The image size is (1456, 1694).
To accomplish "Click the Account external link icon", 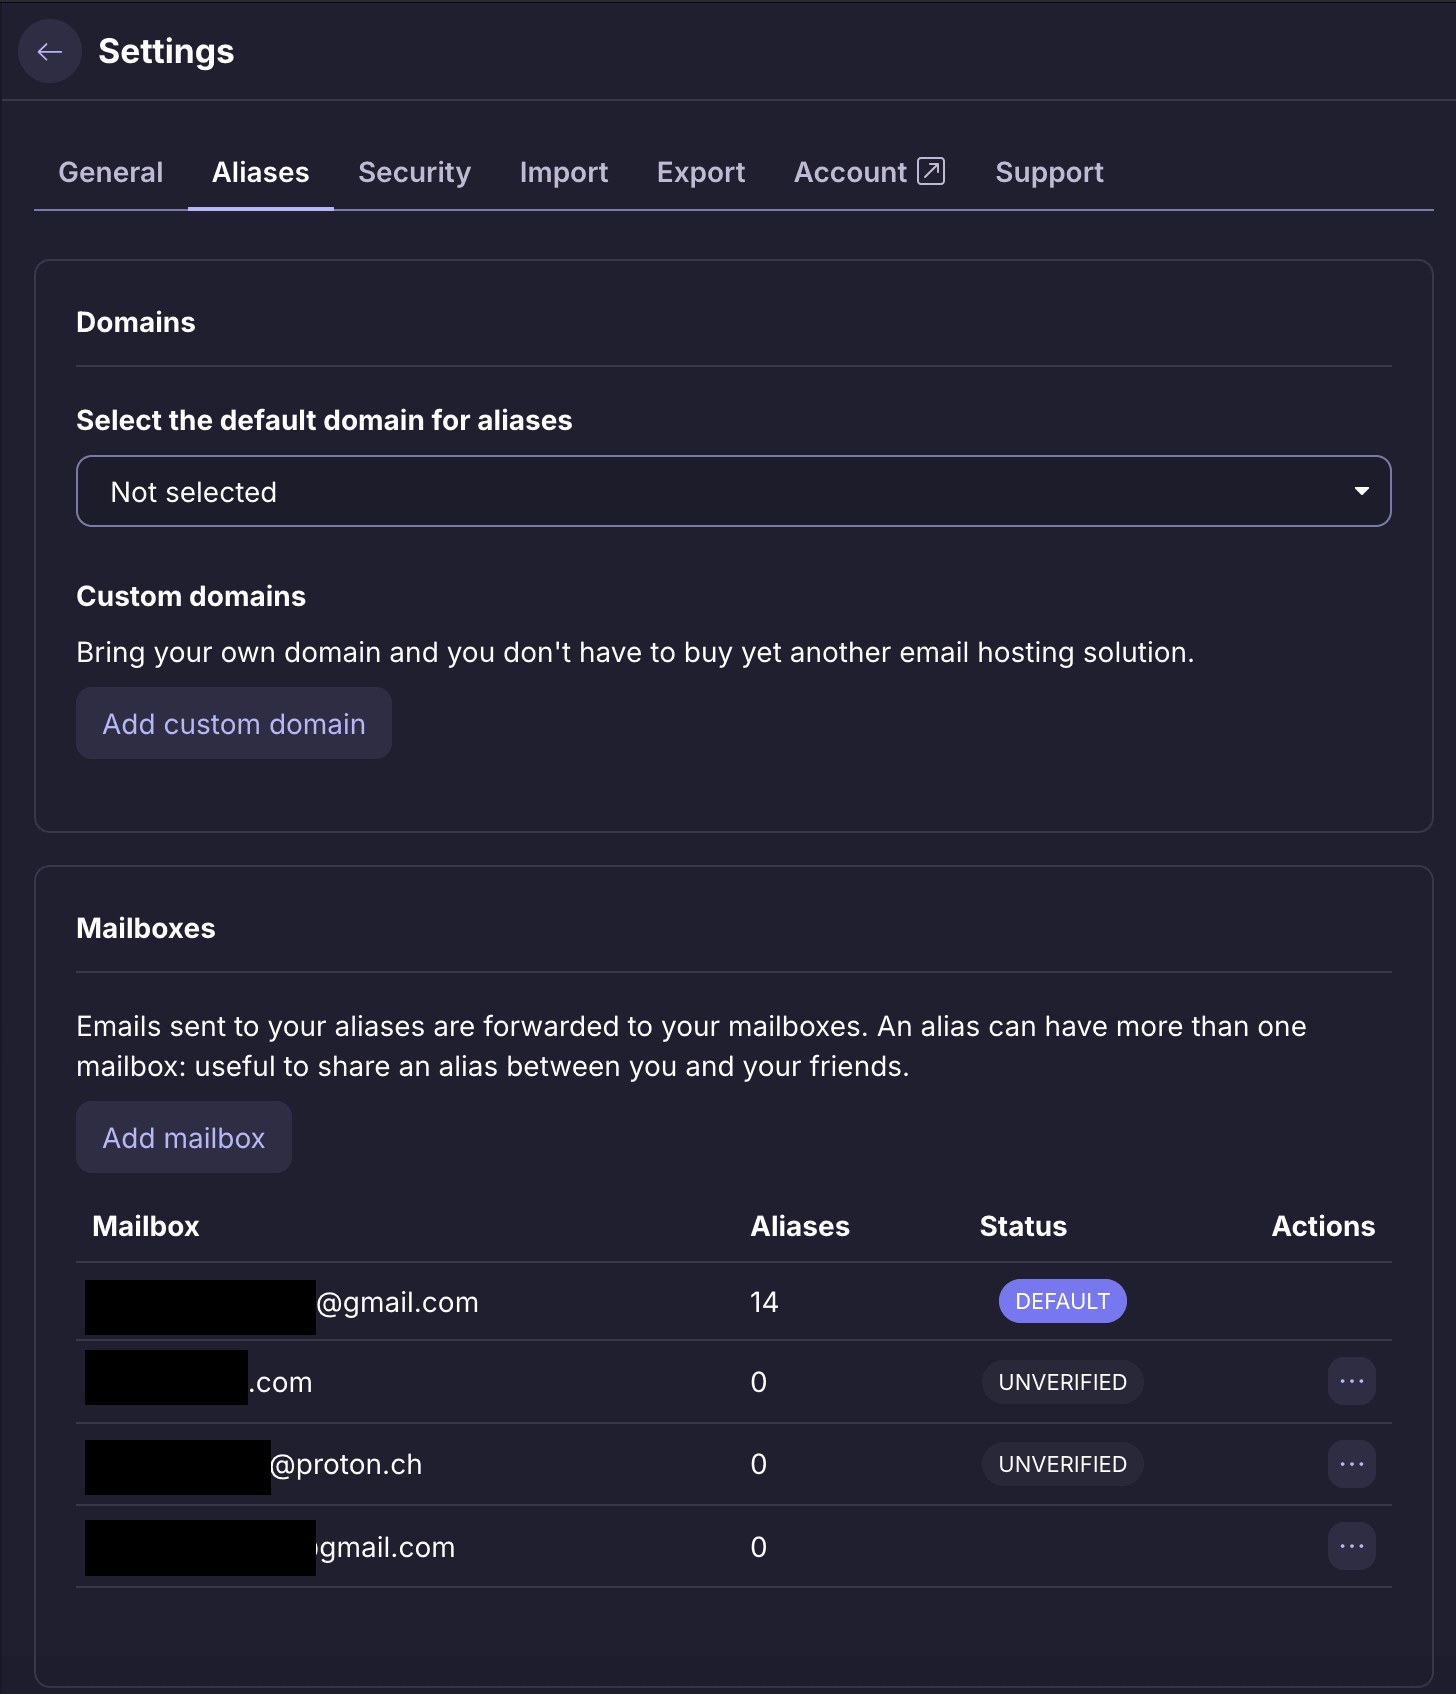I will click(931, 171).
